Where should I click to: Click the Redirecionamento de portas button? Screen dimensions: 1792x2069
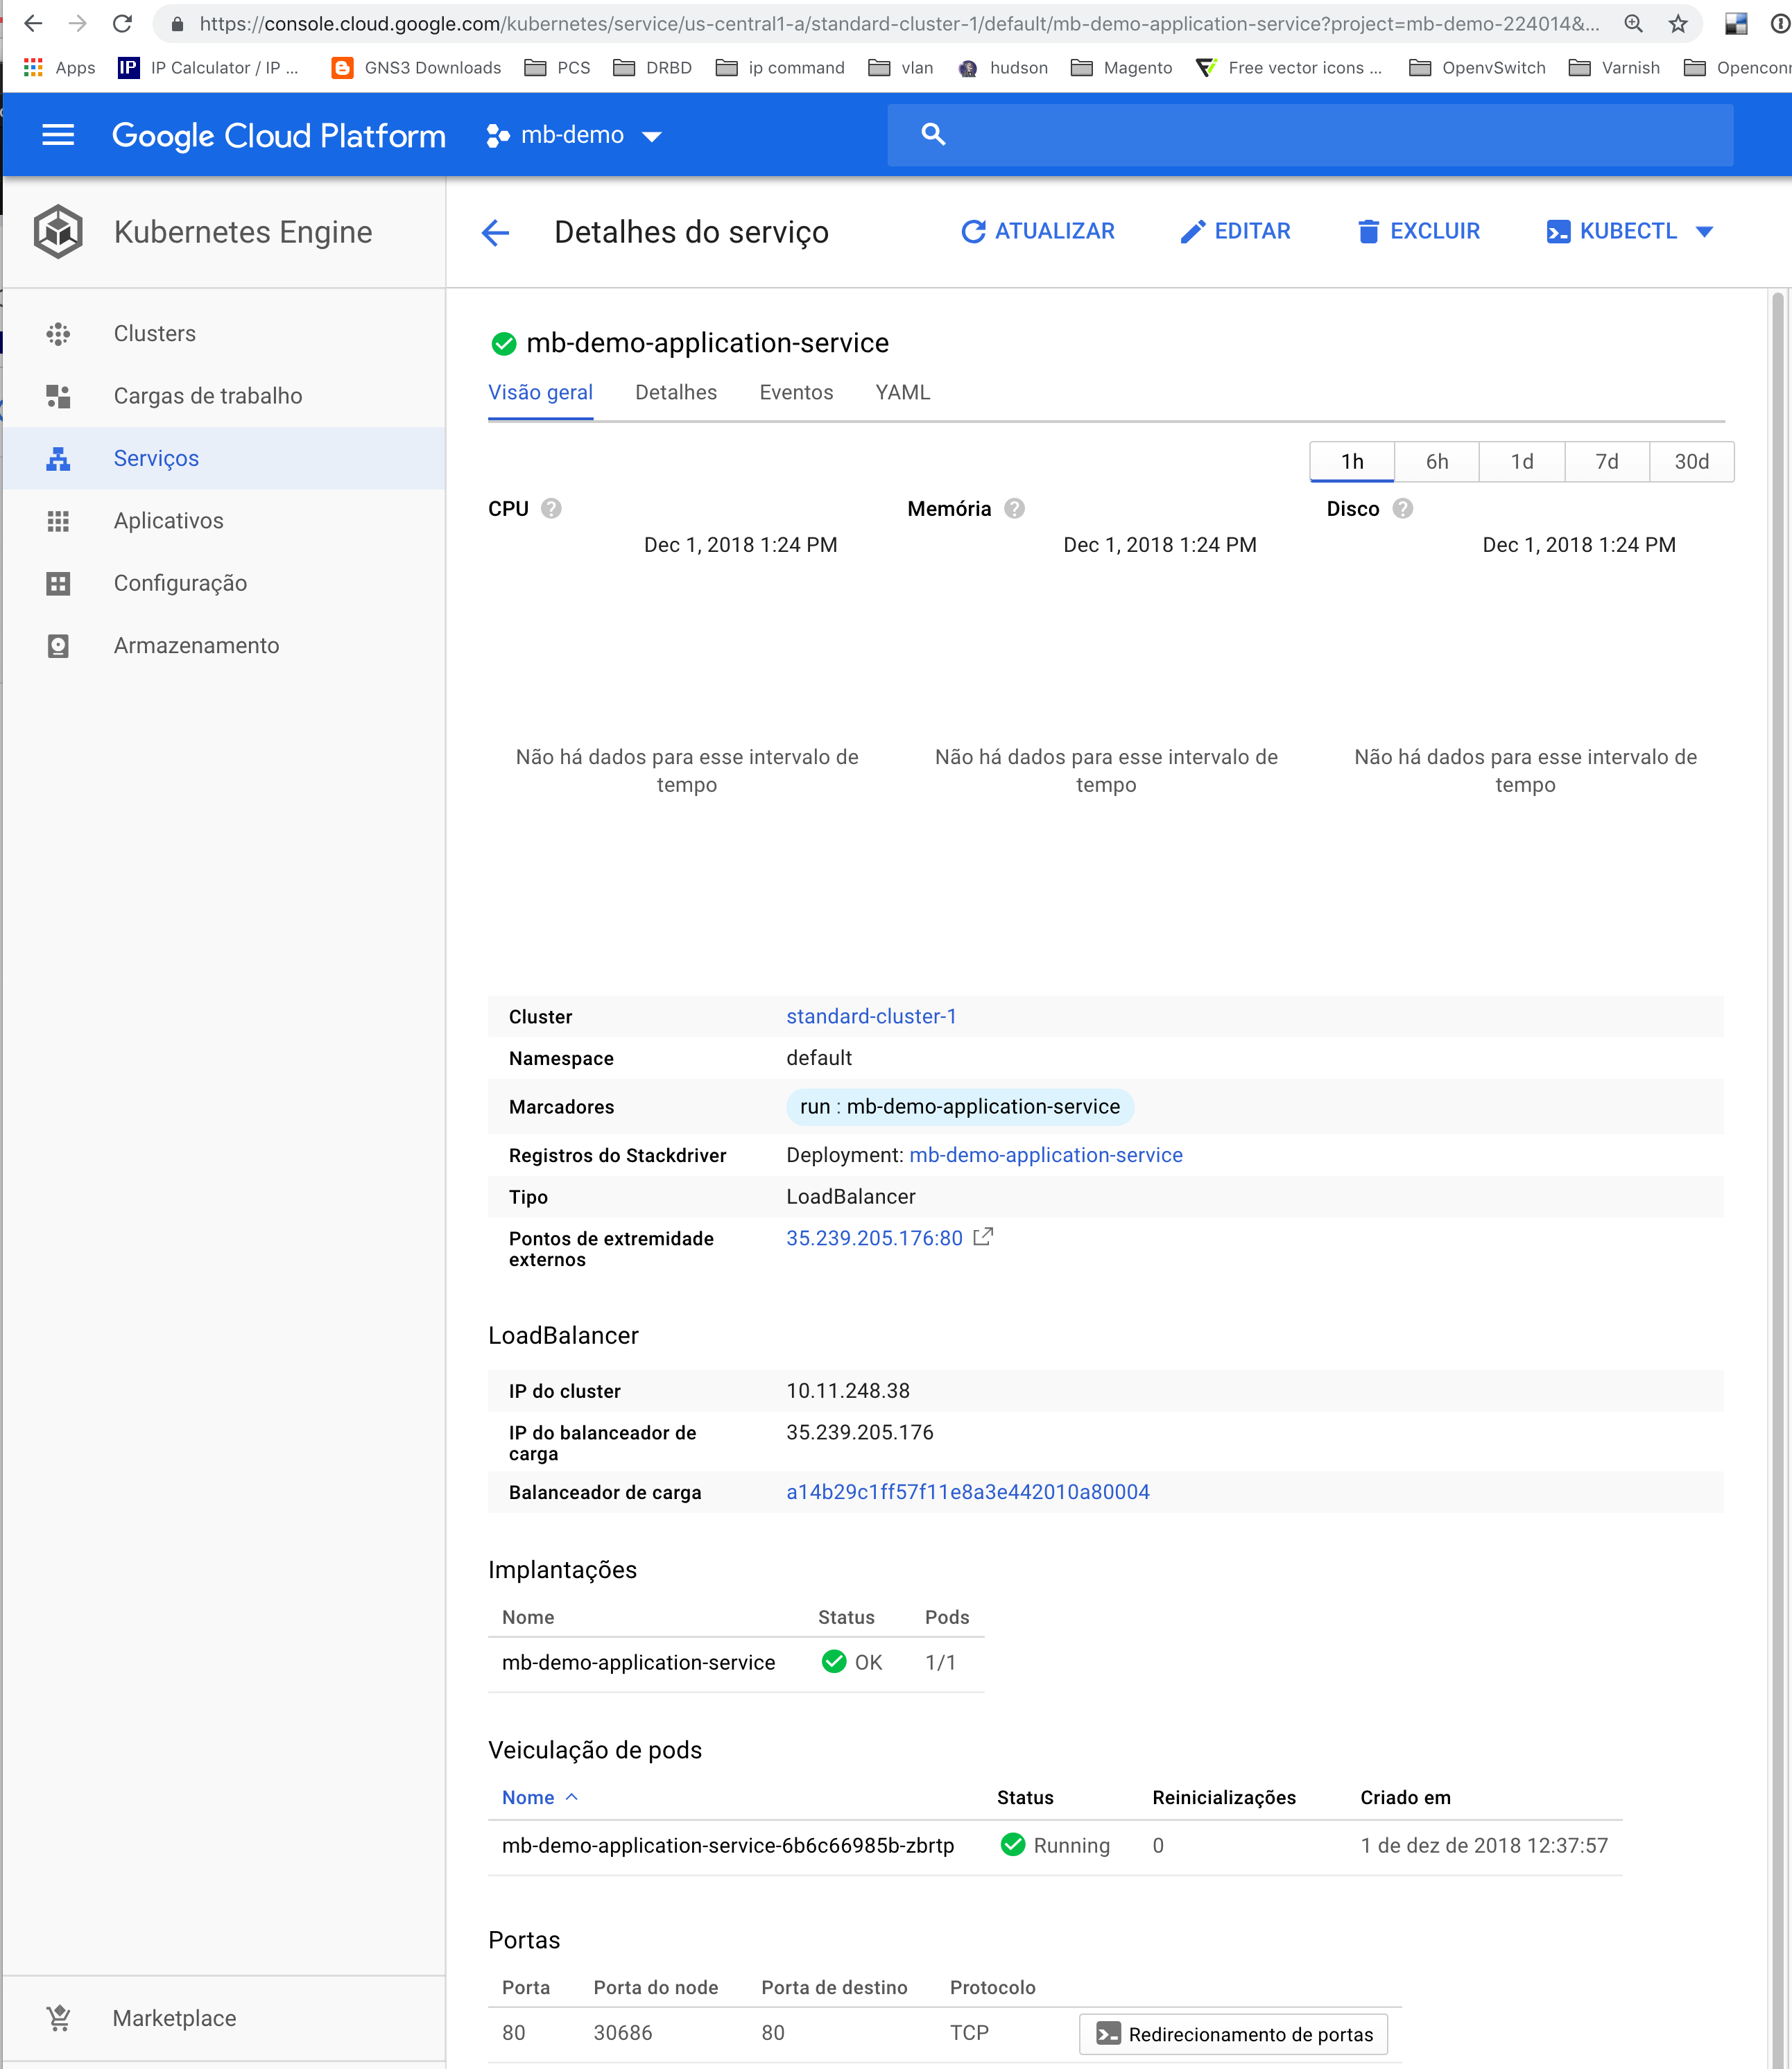pos(1234,2034)
